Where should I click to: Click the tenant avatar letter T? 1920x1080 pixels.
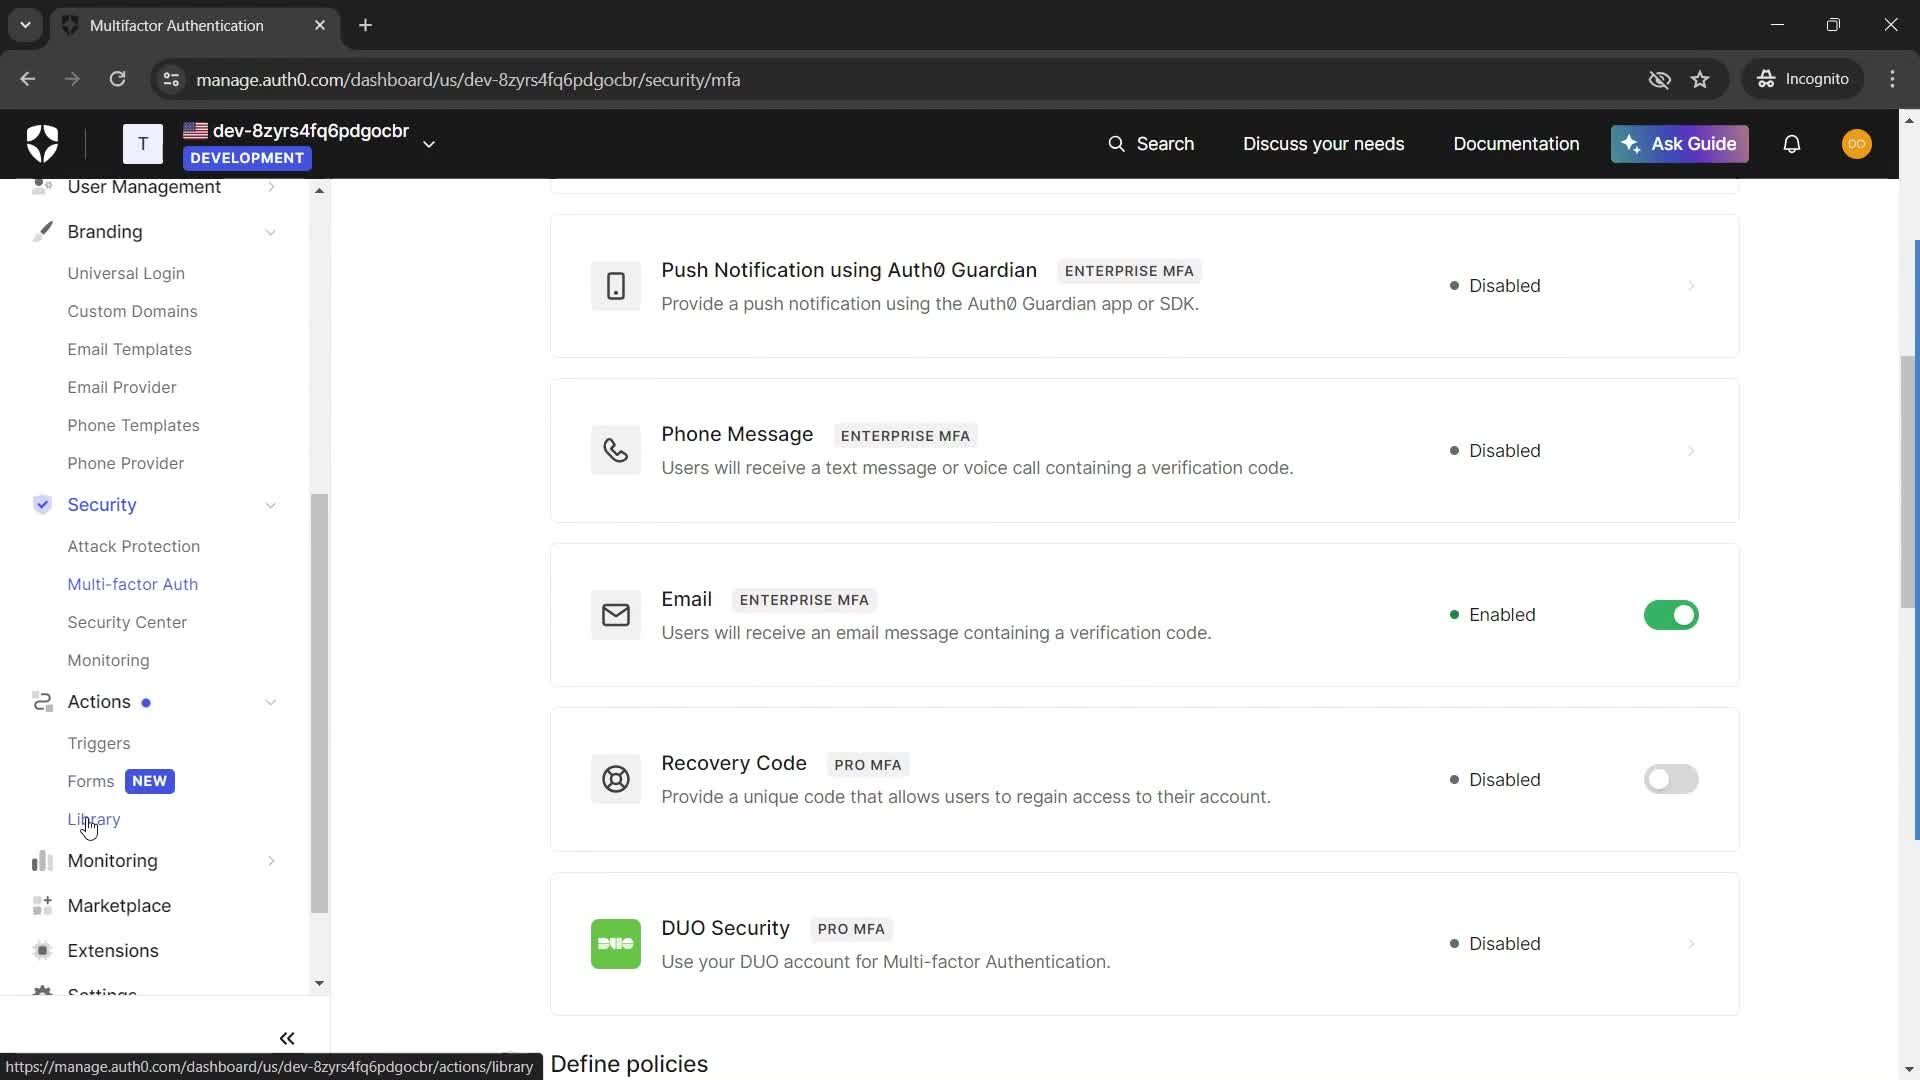pos(143,144)
